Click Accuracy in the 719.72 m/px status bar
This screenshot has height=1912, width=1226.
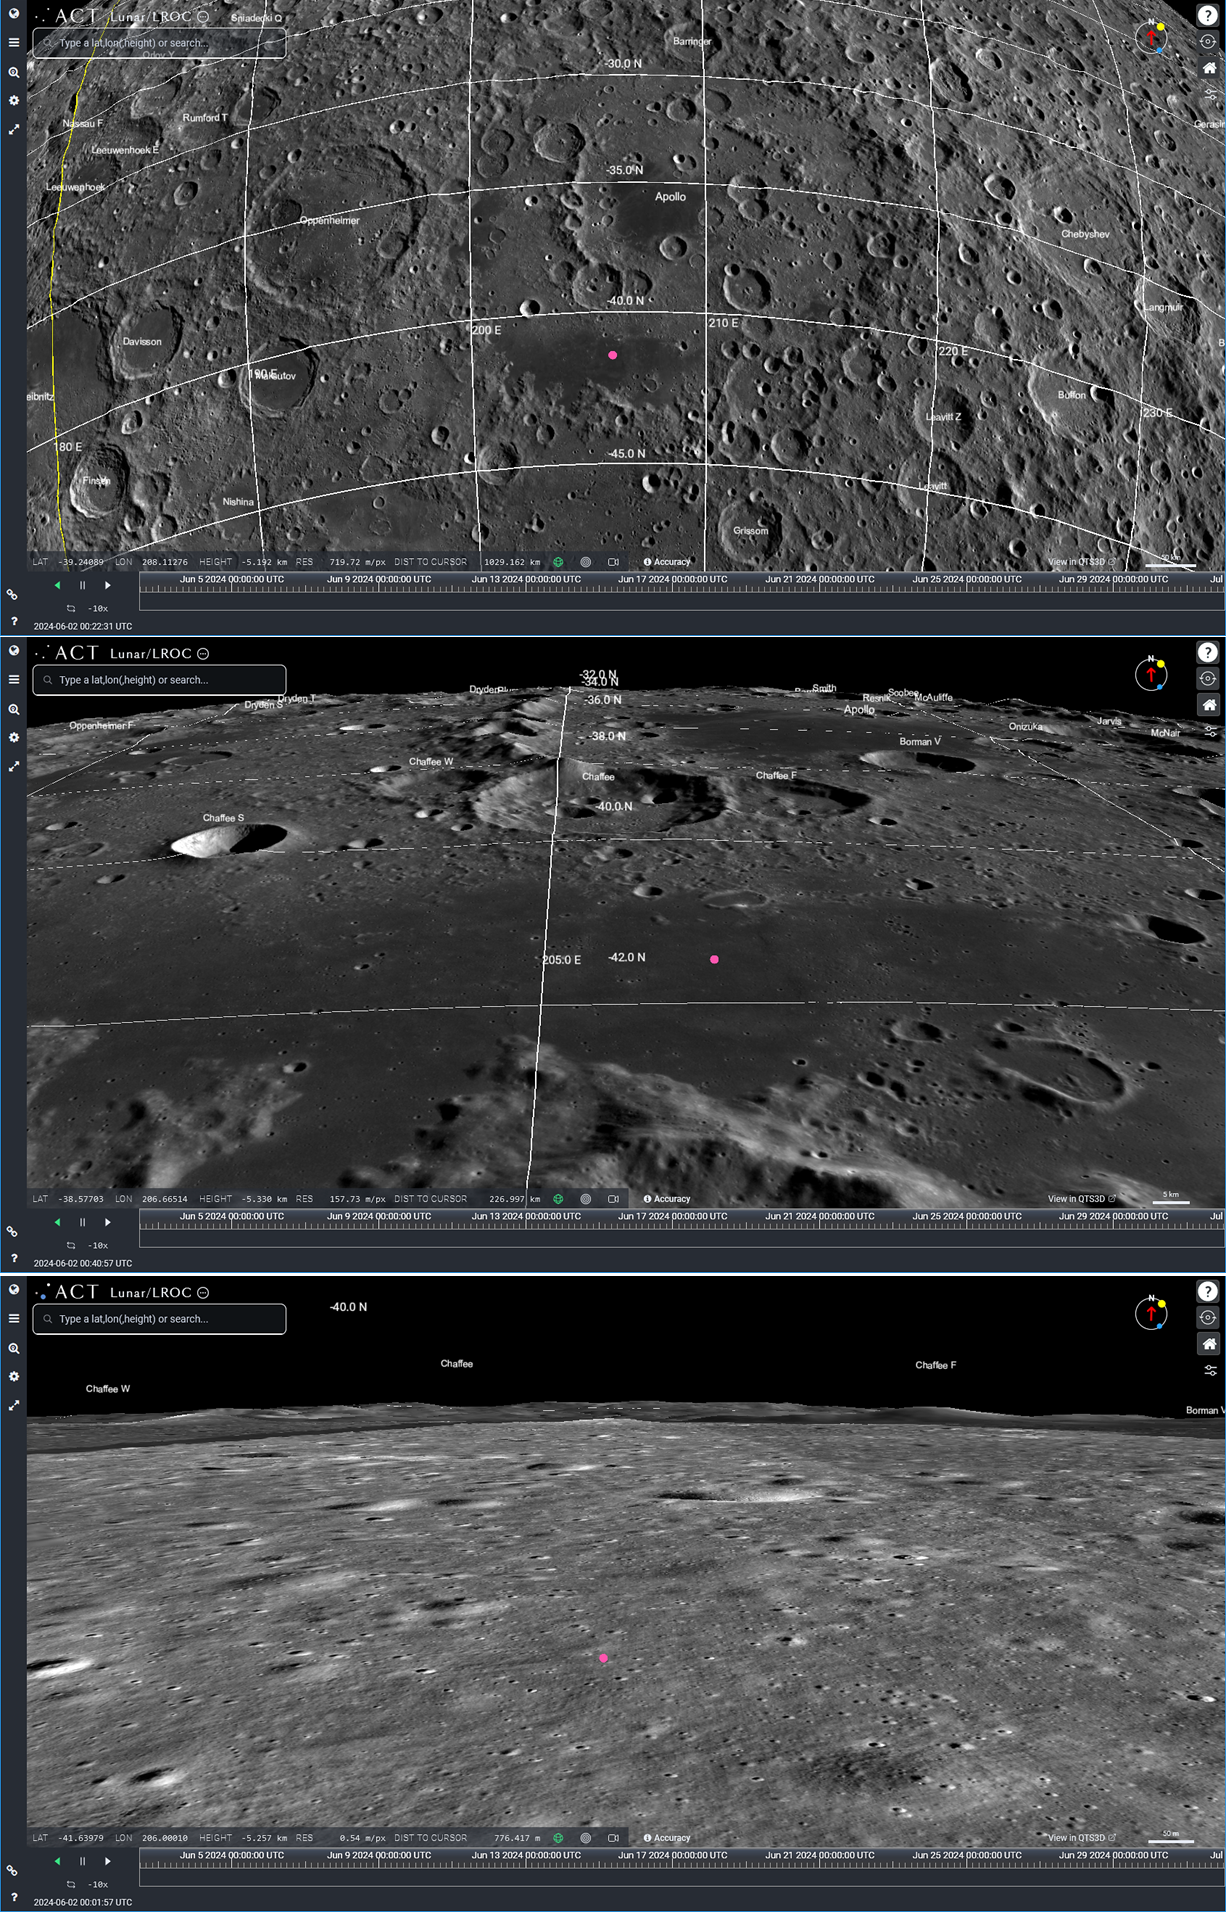(x=667, y=562)
